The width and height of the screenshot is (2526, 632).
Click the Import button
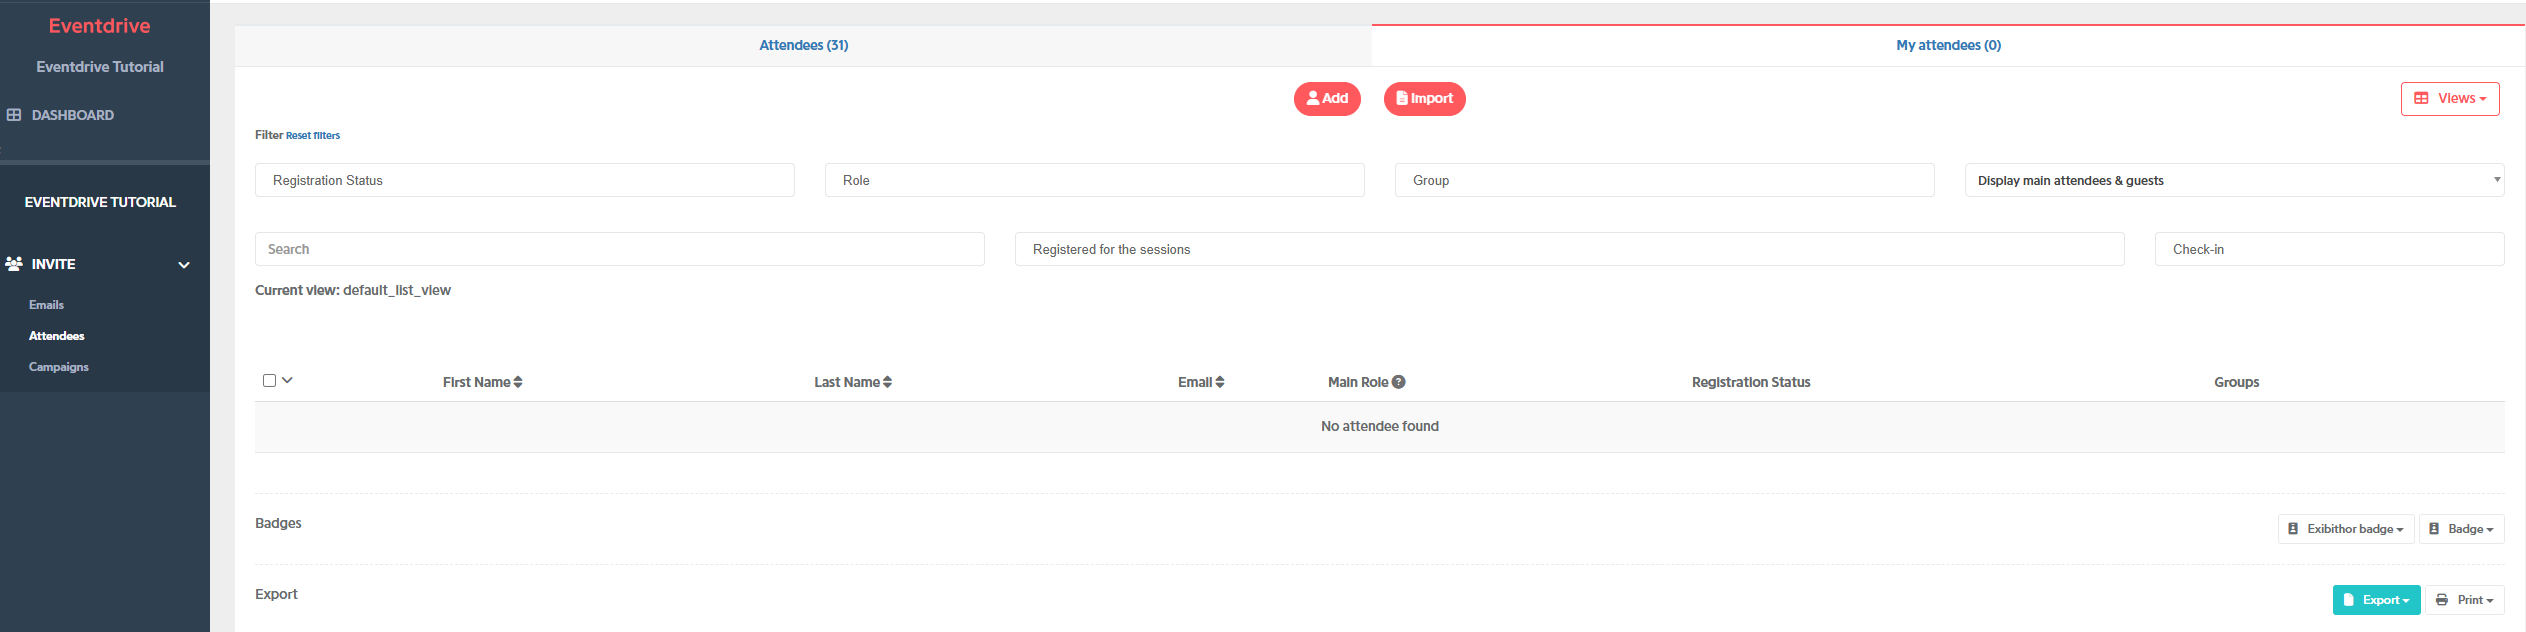[1424, 99]
